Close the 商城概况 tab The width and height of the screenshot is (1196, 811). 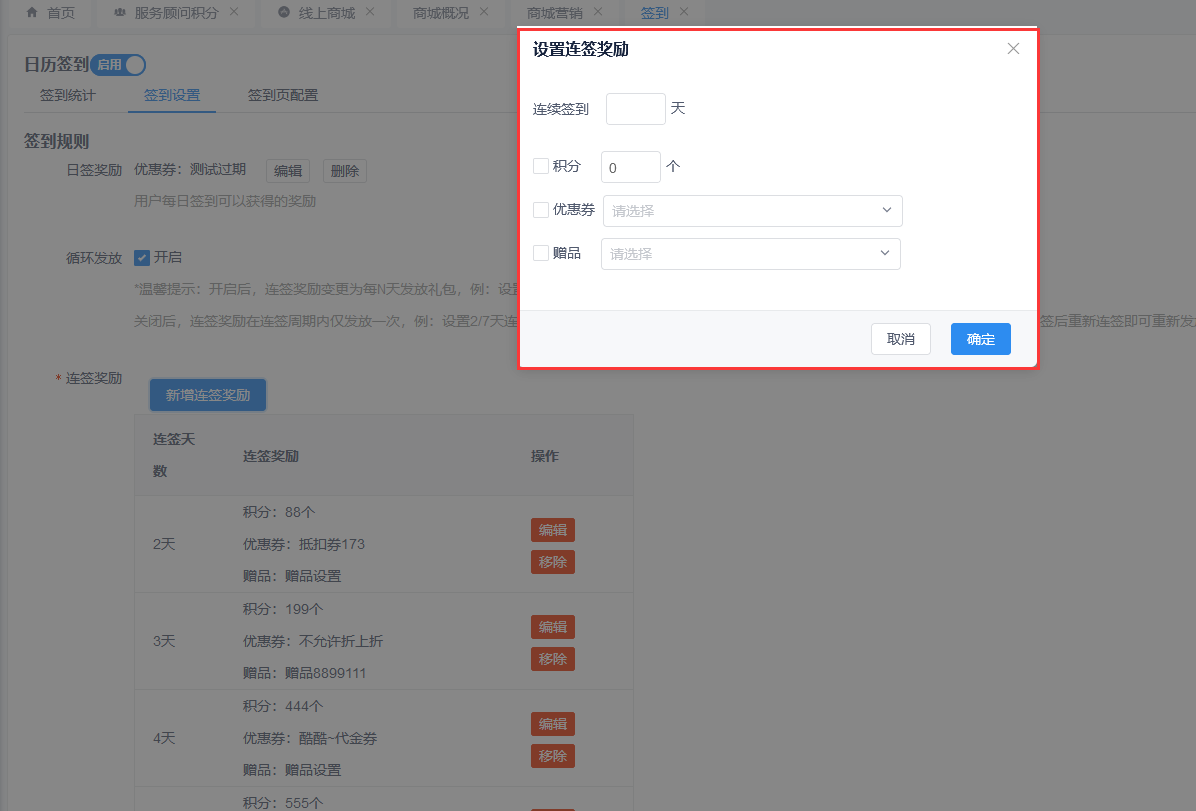pyautogui.click(x=484, y=12)
